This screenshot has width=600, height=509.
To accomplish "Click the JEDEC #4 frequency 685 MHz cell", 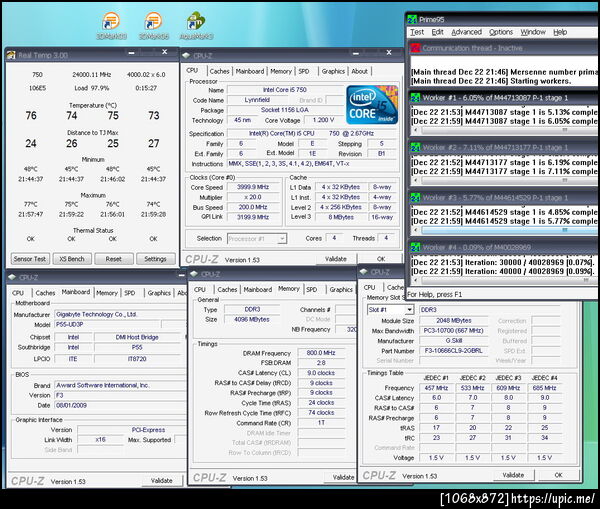I will 544,388.
